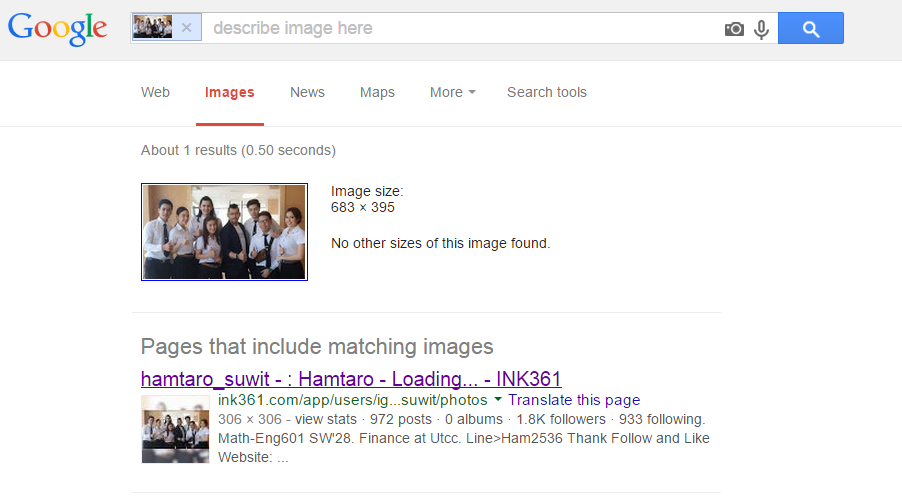
Task: Click '683 × 395' dimensions text
Action: pyautogui.click(x=362, y=208)
